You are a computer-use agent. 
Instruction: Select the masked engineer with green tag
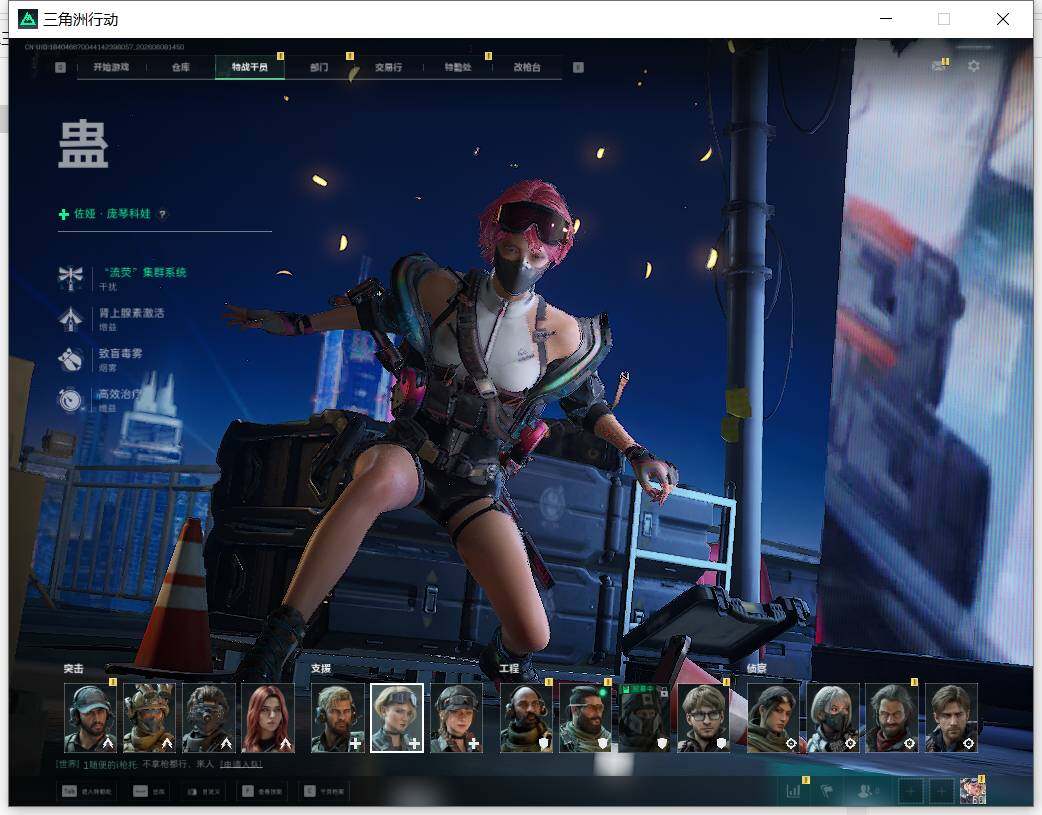[644, 718]
